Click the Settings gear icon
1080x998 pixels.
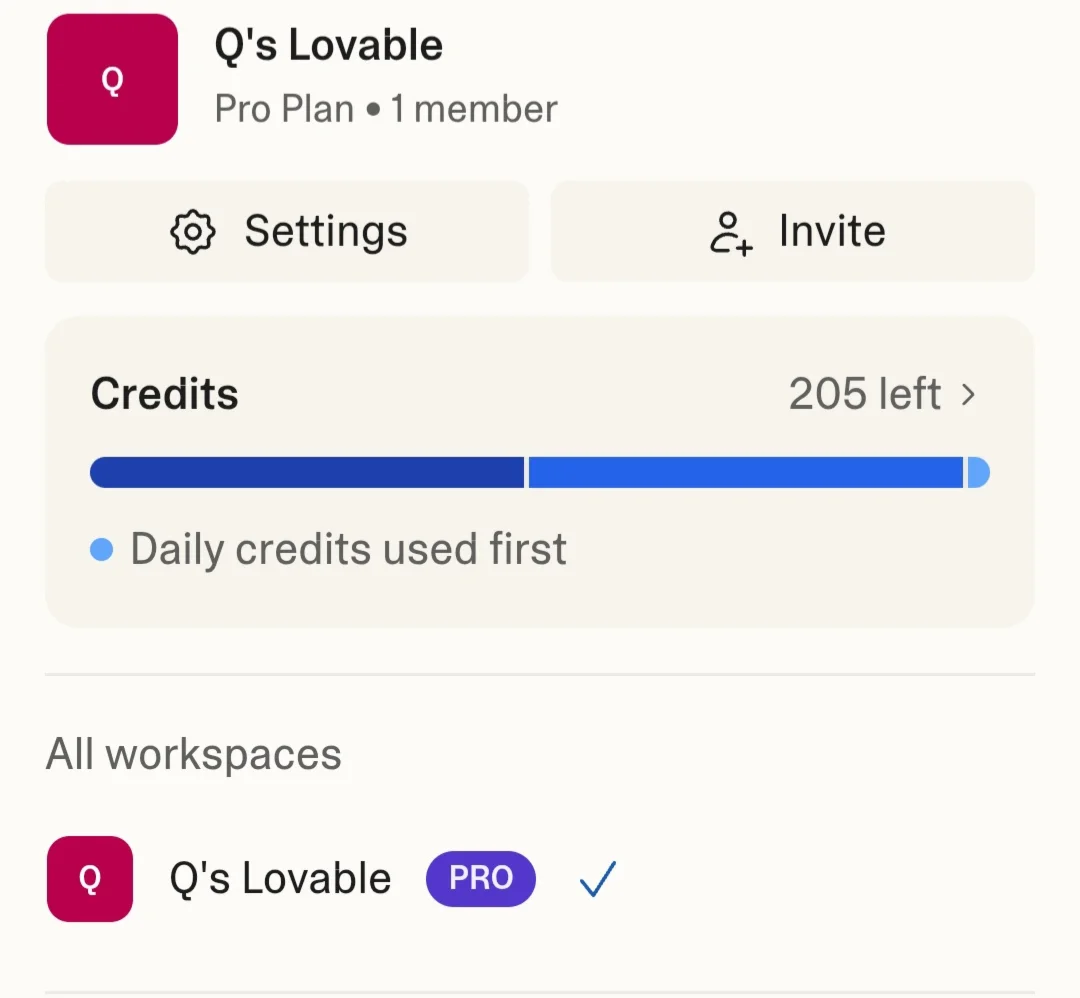[192, 231]
